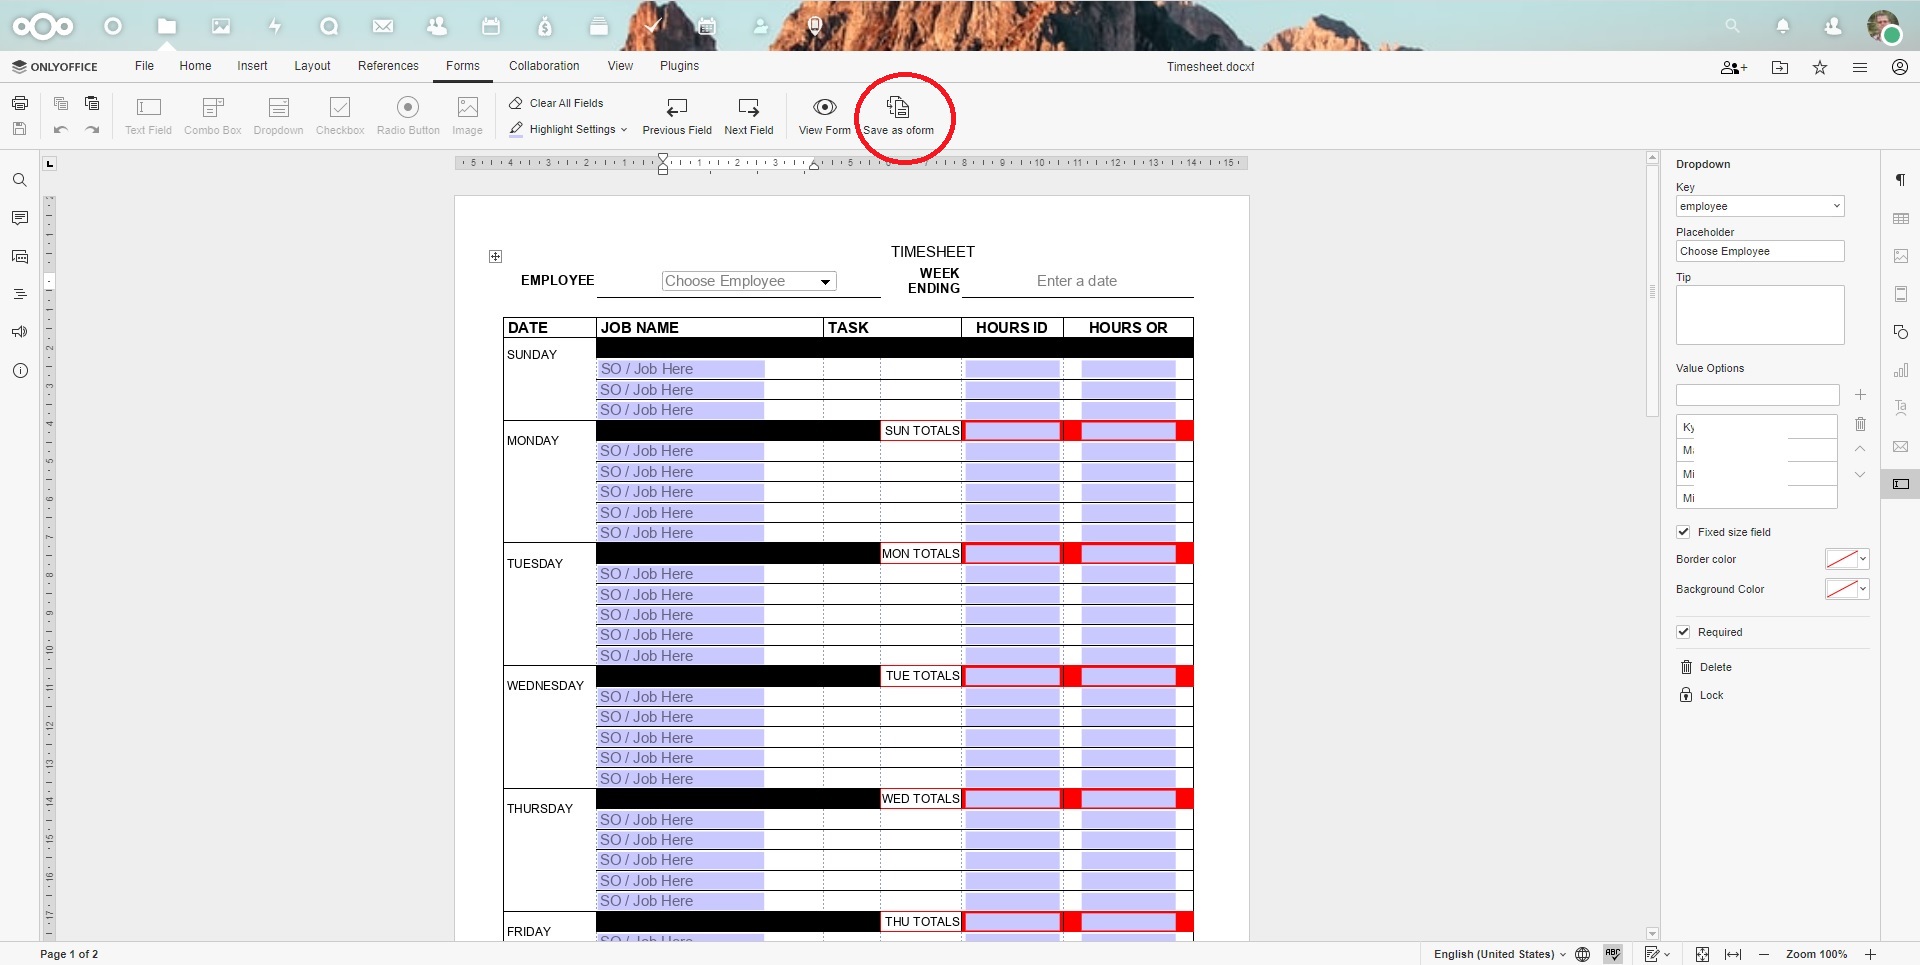Image resolution: width=1920 pixels, height=965 pixels.
Task: Open Nextcloud notifications bell
Action: [1782, 26]
